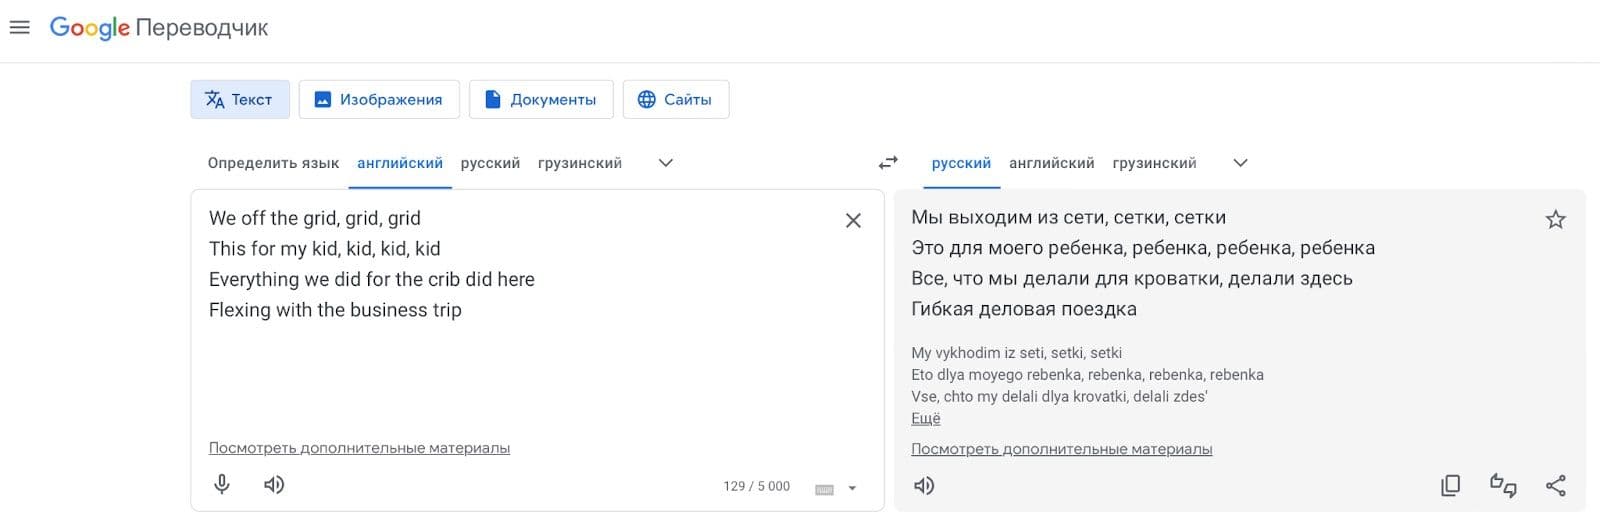1600x523 pixels.
Task: Expand the target language list chevron
Action: [x=1240, y=163]
